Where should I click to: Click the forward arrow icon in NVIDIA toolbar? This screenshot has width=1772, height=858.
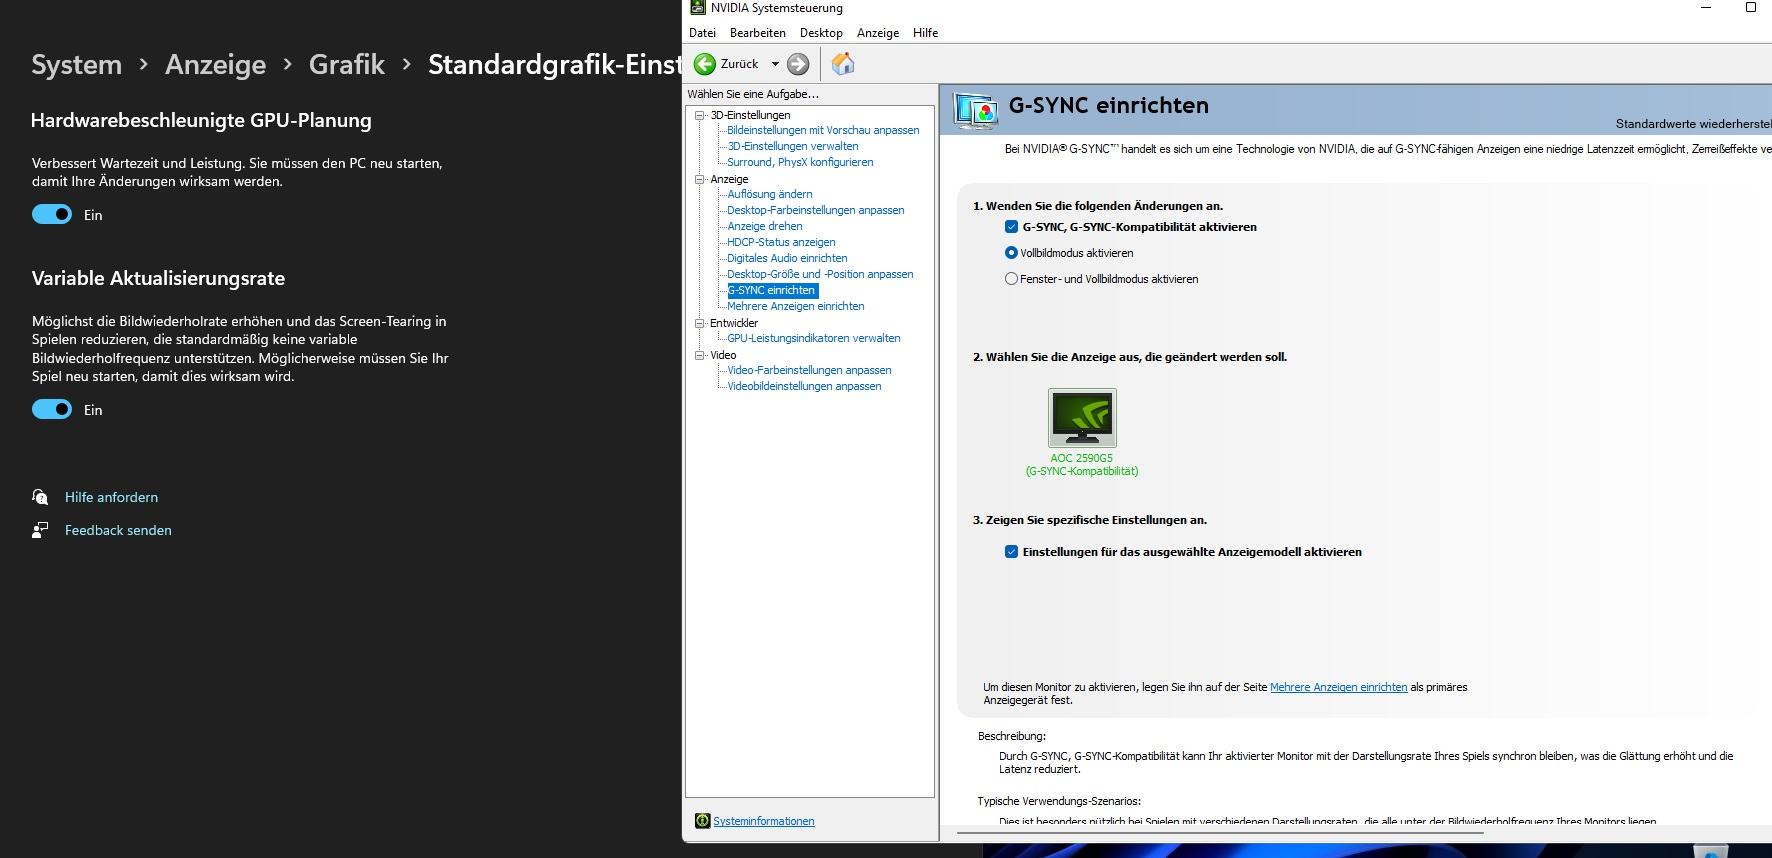[x=798, y=64]
